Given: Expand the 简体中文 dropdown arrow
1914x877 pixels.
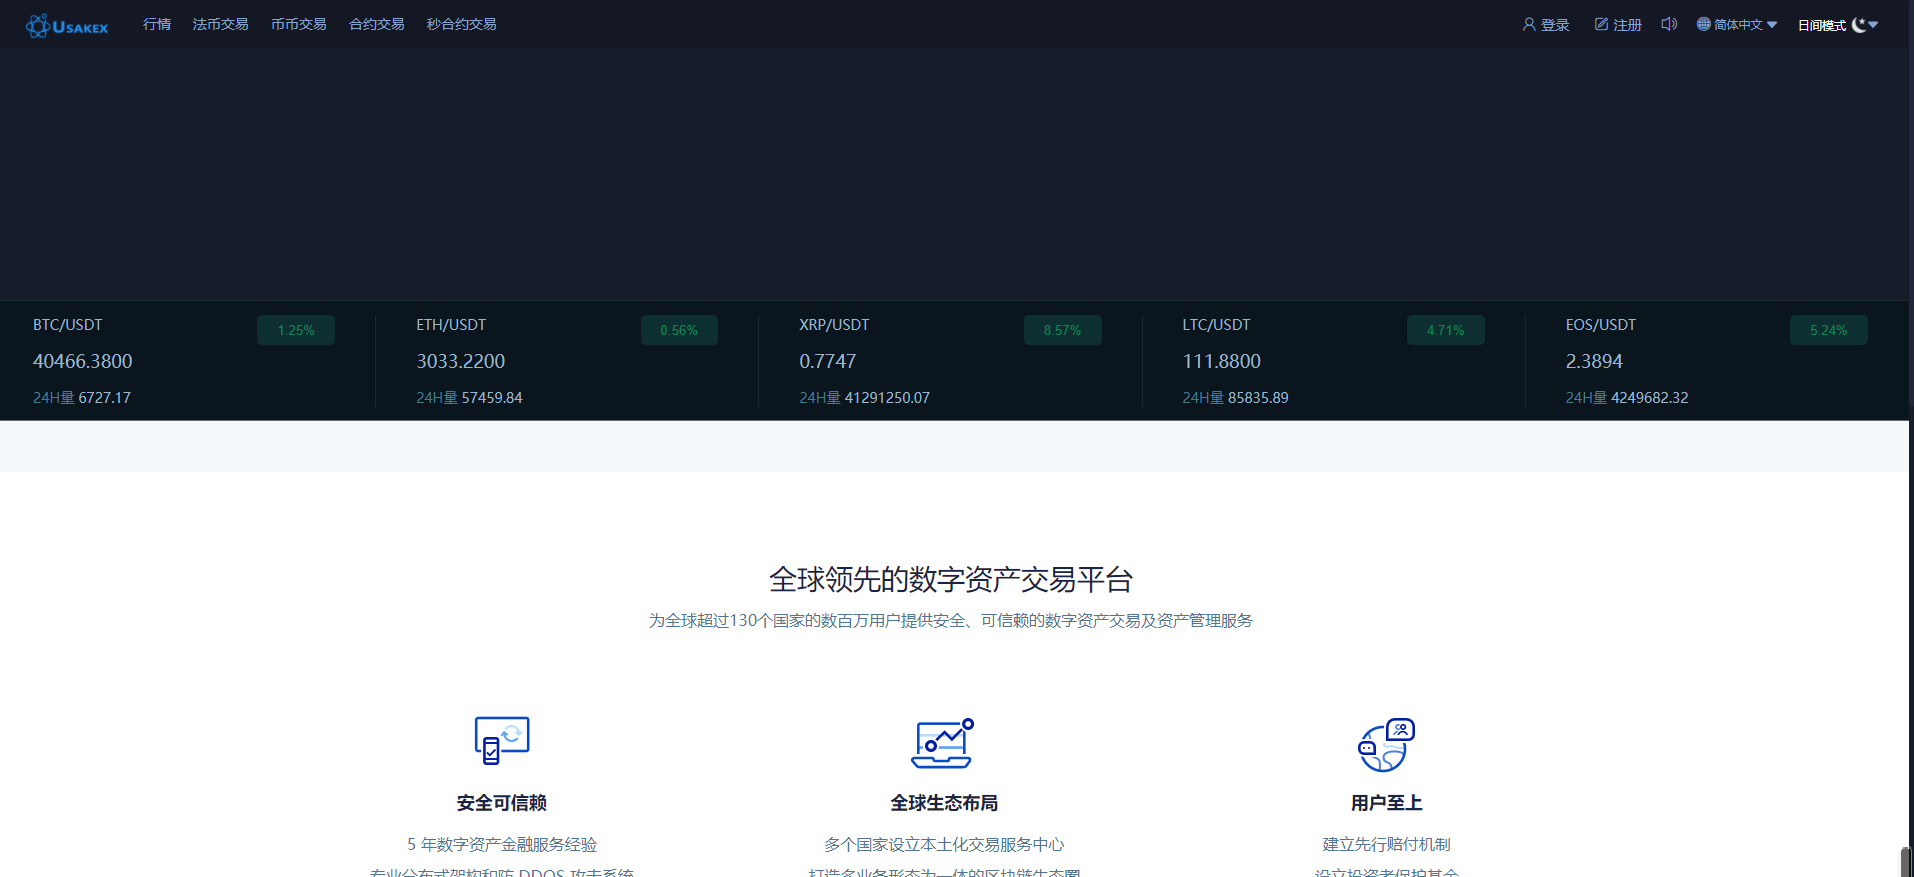Looking at the screenshot, I should click(x=1772, y=25).
